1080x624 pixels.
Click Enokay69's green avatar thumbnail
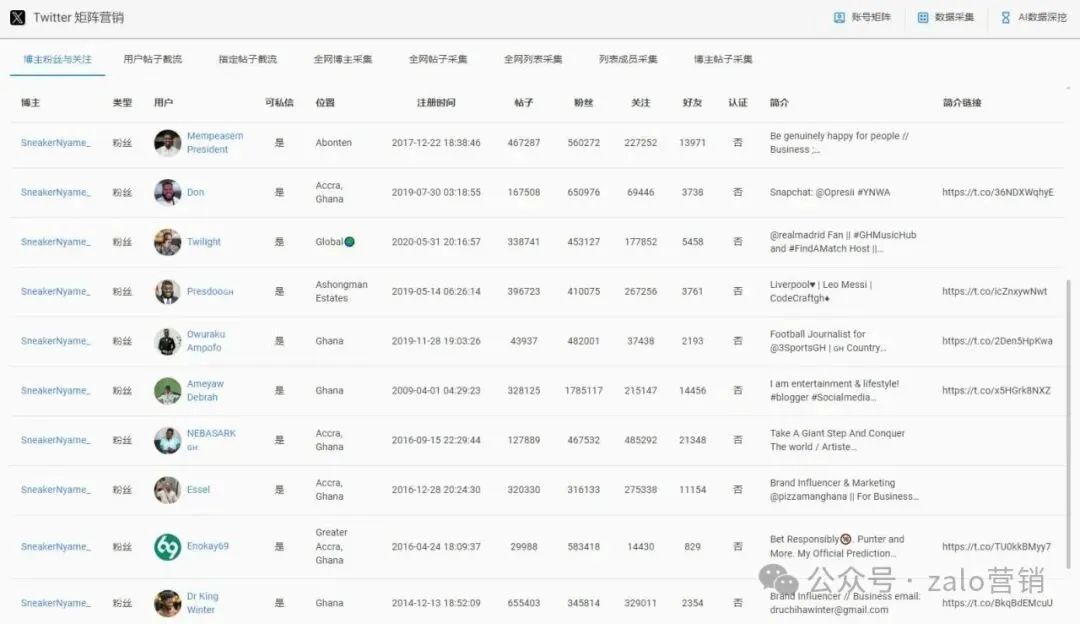166,546
